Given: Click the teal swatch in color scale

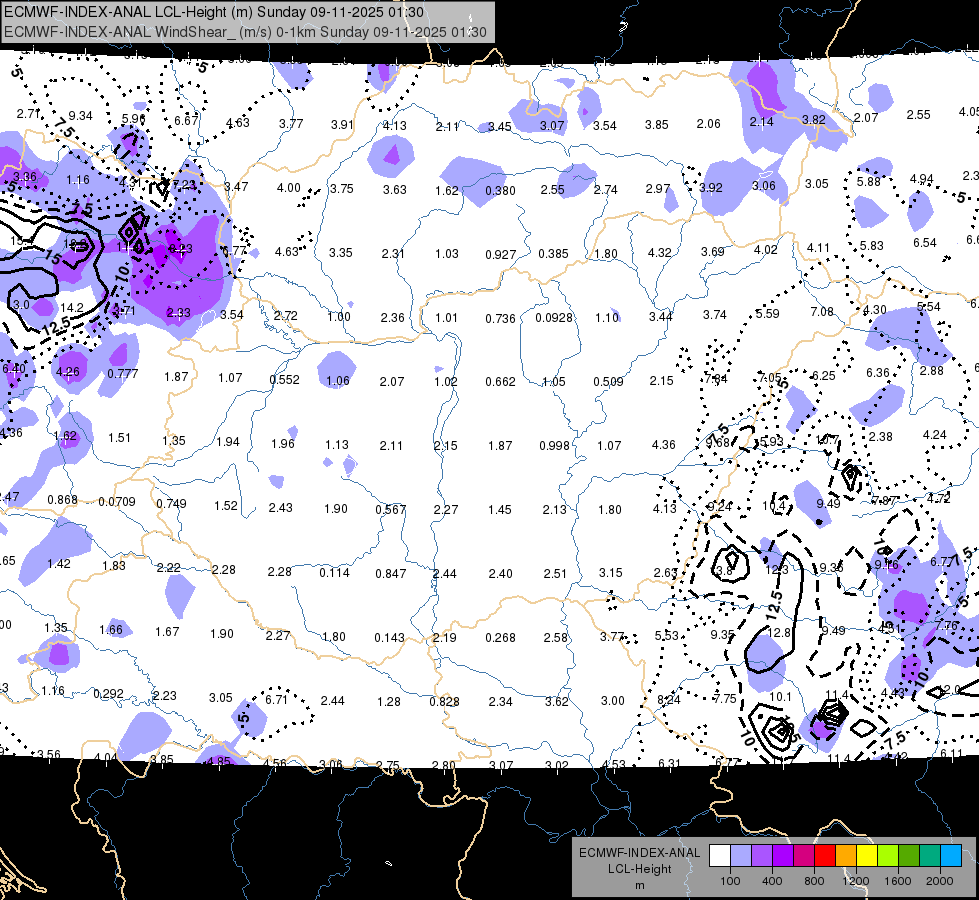Looking at the screenshot, I should [x=930, y=856].
